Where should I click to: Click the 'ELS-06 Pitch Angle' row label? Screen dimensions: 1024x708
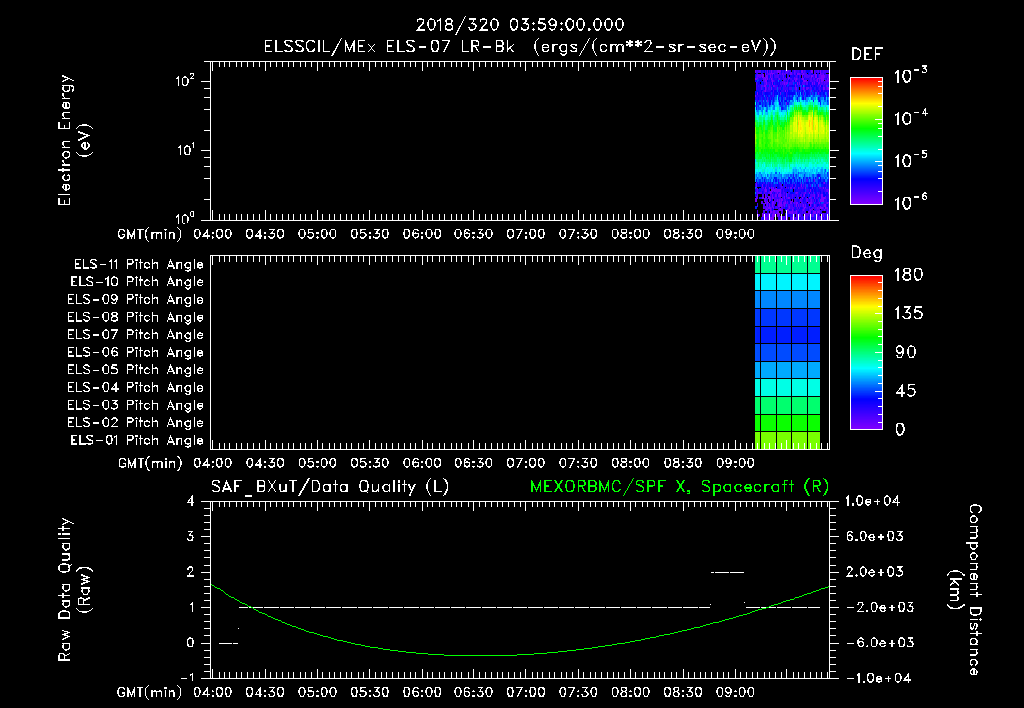tap(135, 353)
